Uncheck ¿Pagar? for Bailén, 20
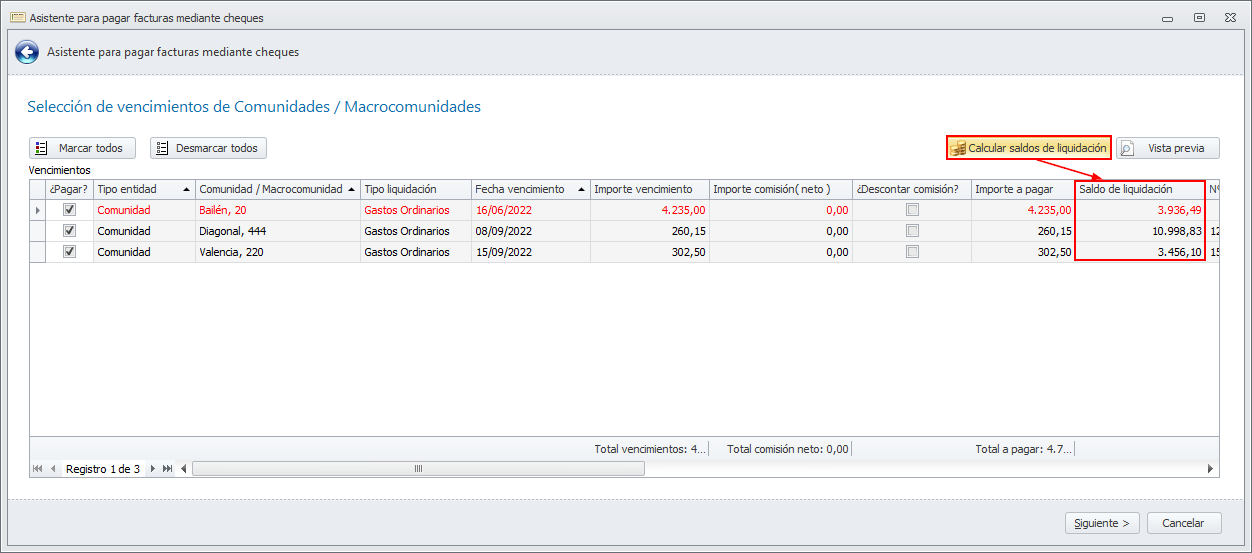This screenshot has width=1252, height=553. pyautogui.click(x=69, y=210)
